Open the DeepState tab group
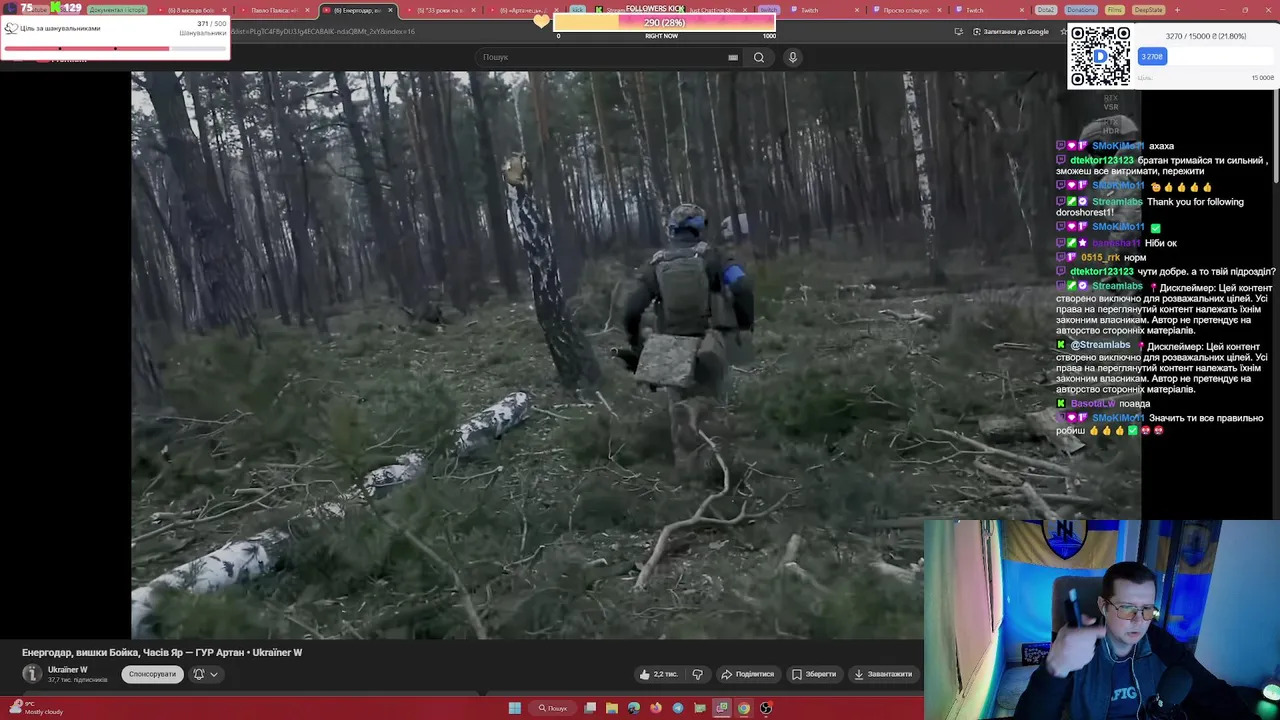 pos(1149,10)
